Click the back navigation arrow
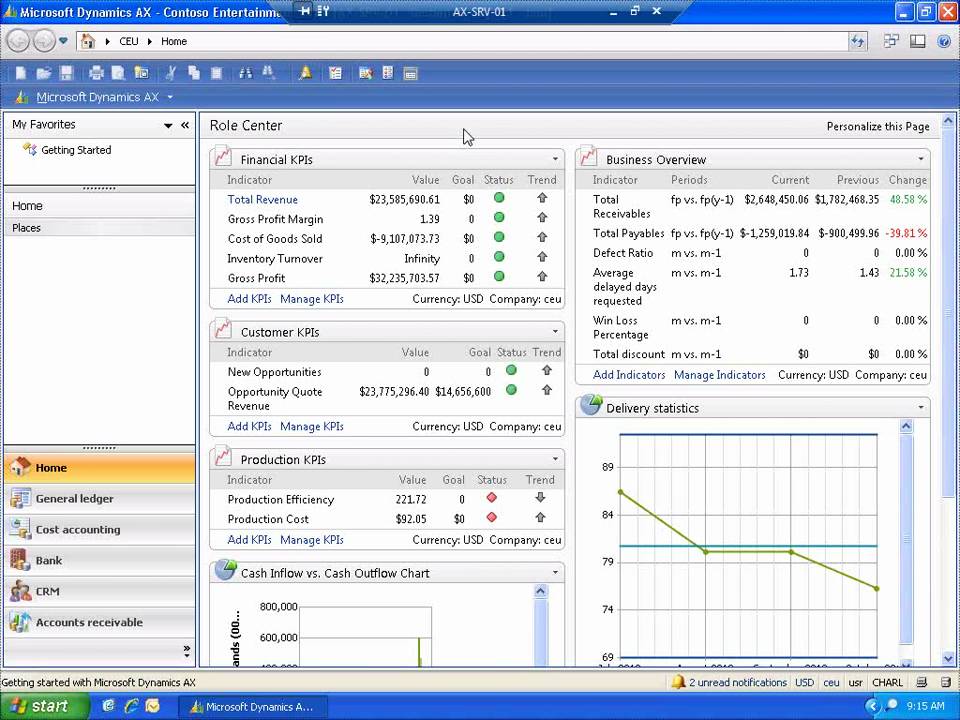Image resolution: width=960 pixels, height=720 pixels. [x=18, y=41]
